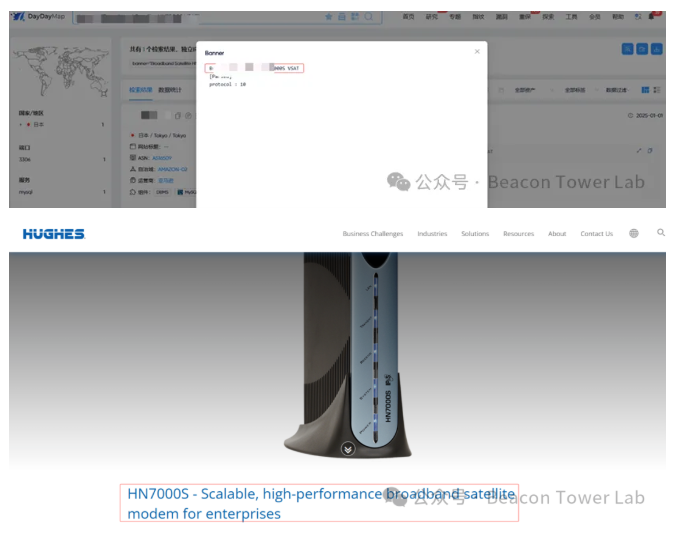Open Business Challenges menu on Hughes
Viewport: 678px width, 548px height.
click(373, 234)
